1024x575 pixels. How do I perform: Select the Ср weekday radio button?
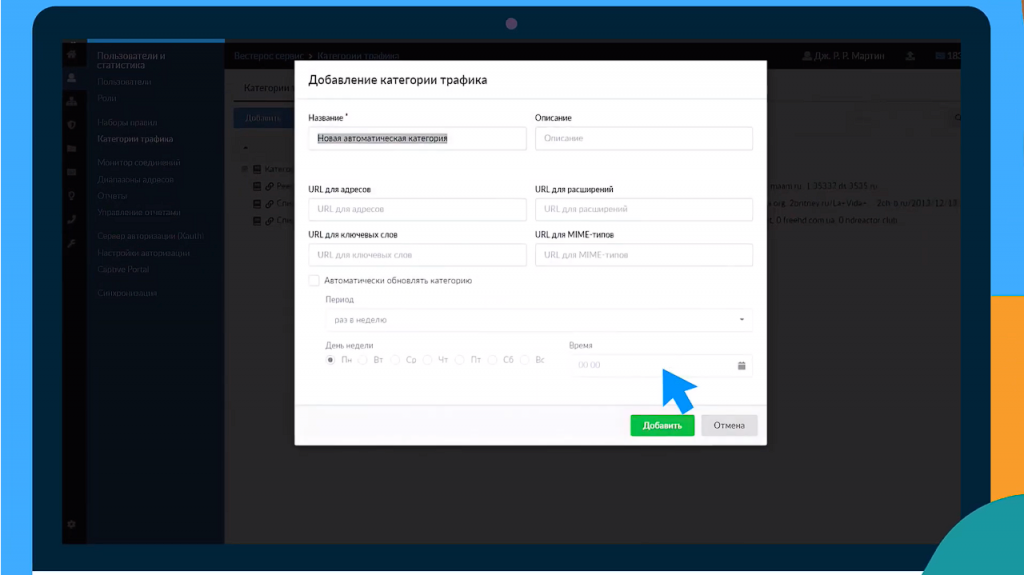click(395, 360)
